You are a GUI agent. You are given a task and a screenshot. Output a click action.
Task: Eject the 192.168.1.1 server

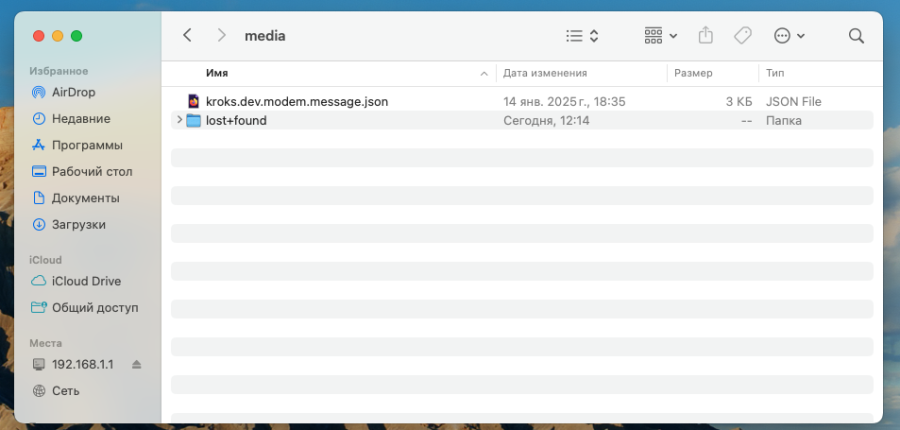point(137,364)
